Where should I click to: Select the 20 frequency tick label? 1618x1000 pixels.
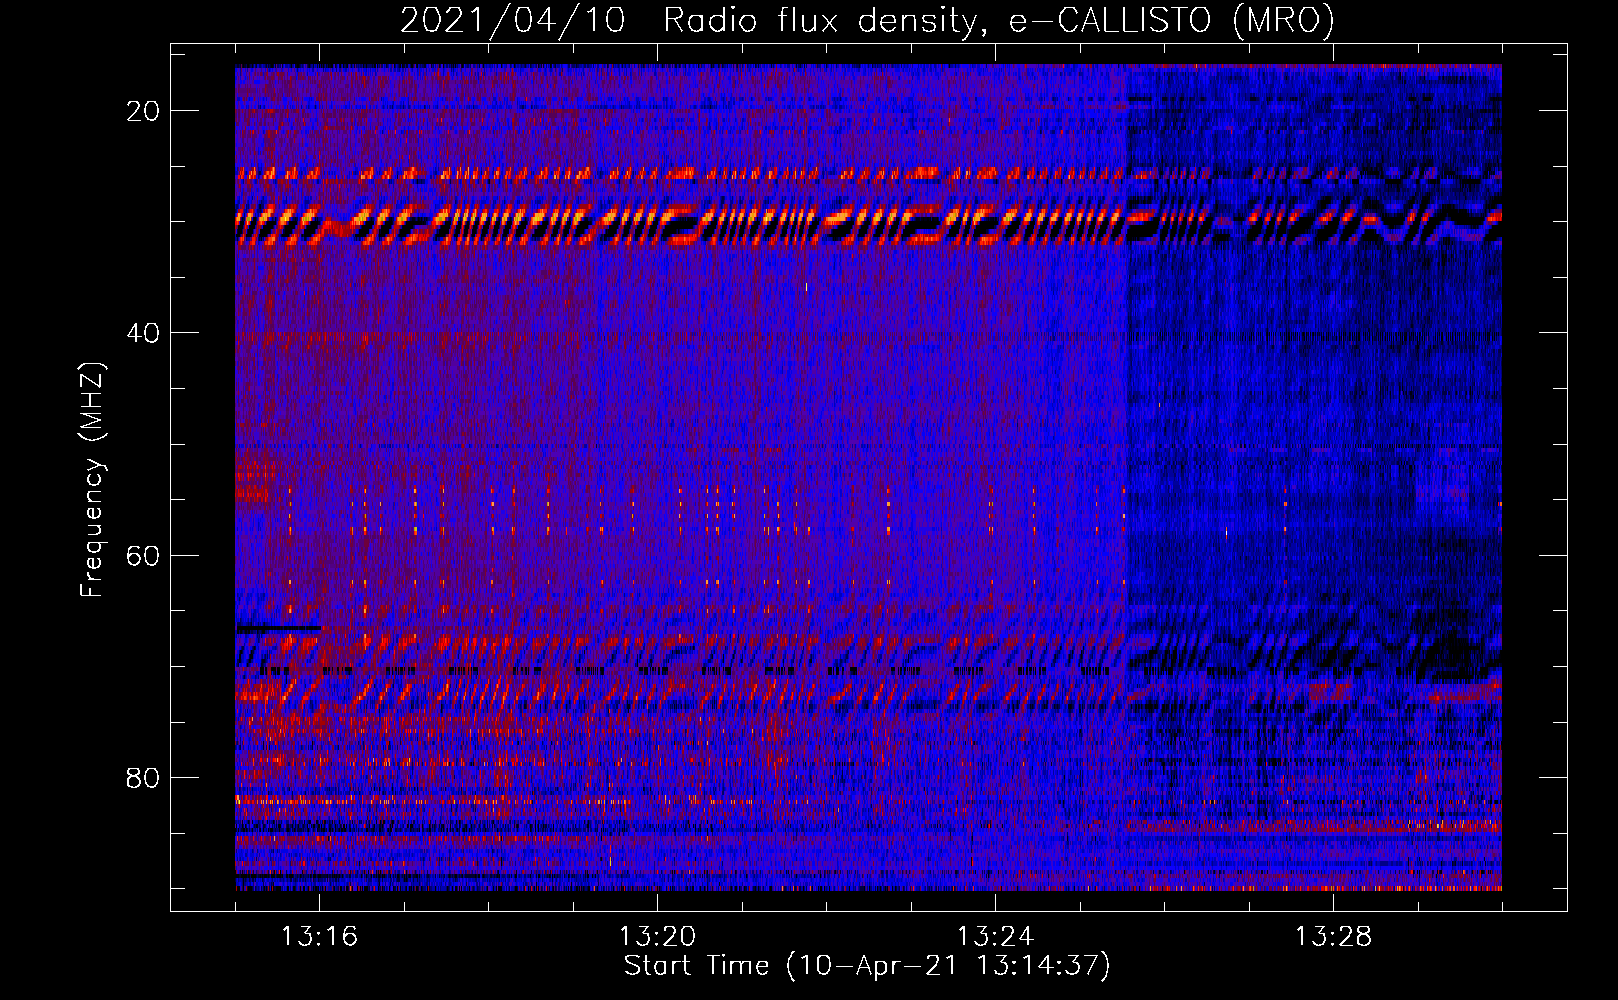[x=144, y=111]
